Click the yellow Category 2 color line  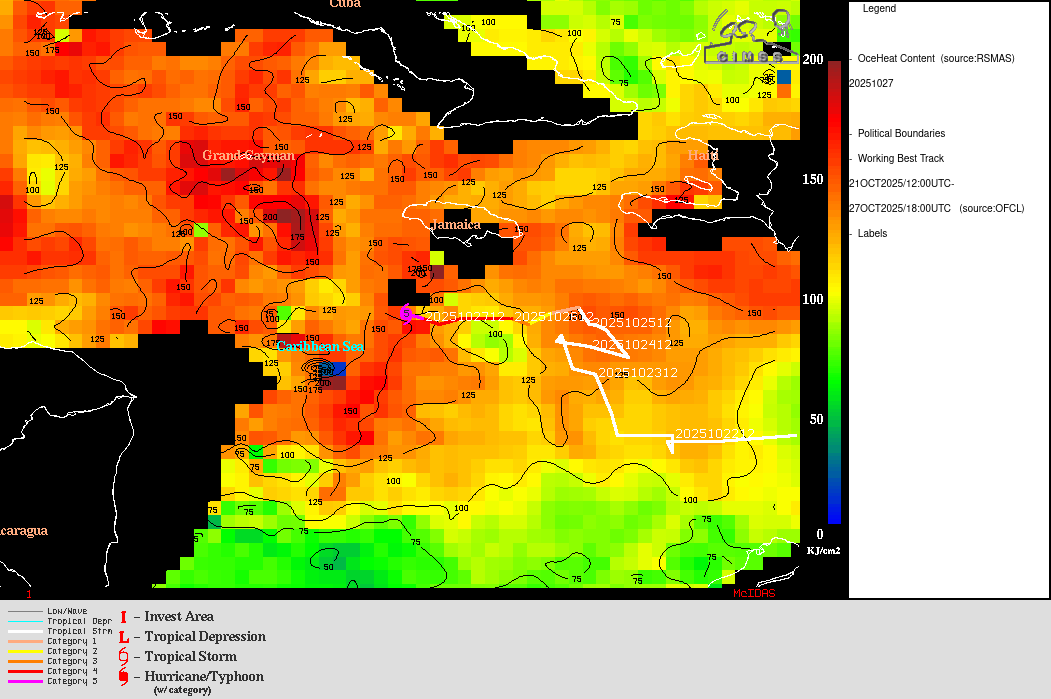coord(24,651)
